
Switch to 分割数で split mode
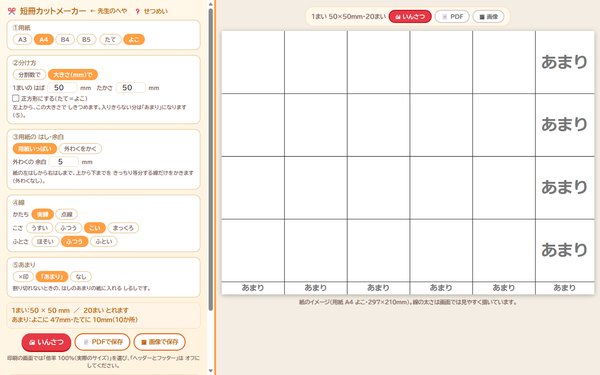click(29, 75)
